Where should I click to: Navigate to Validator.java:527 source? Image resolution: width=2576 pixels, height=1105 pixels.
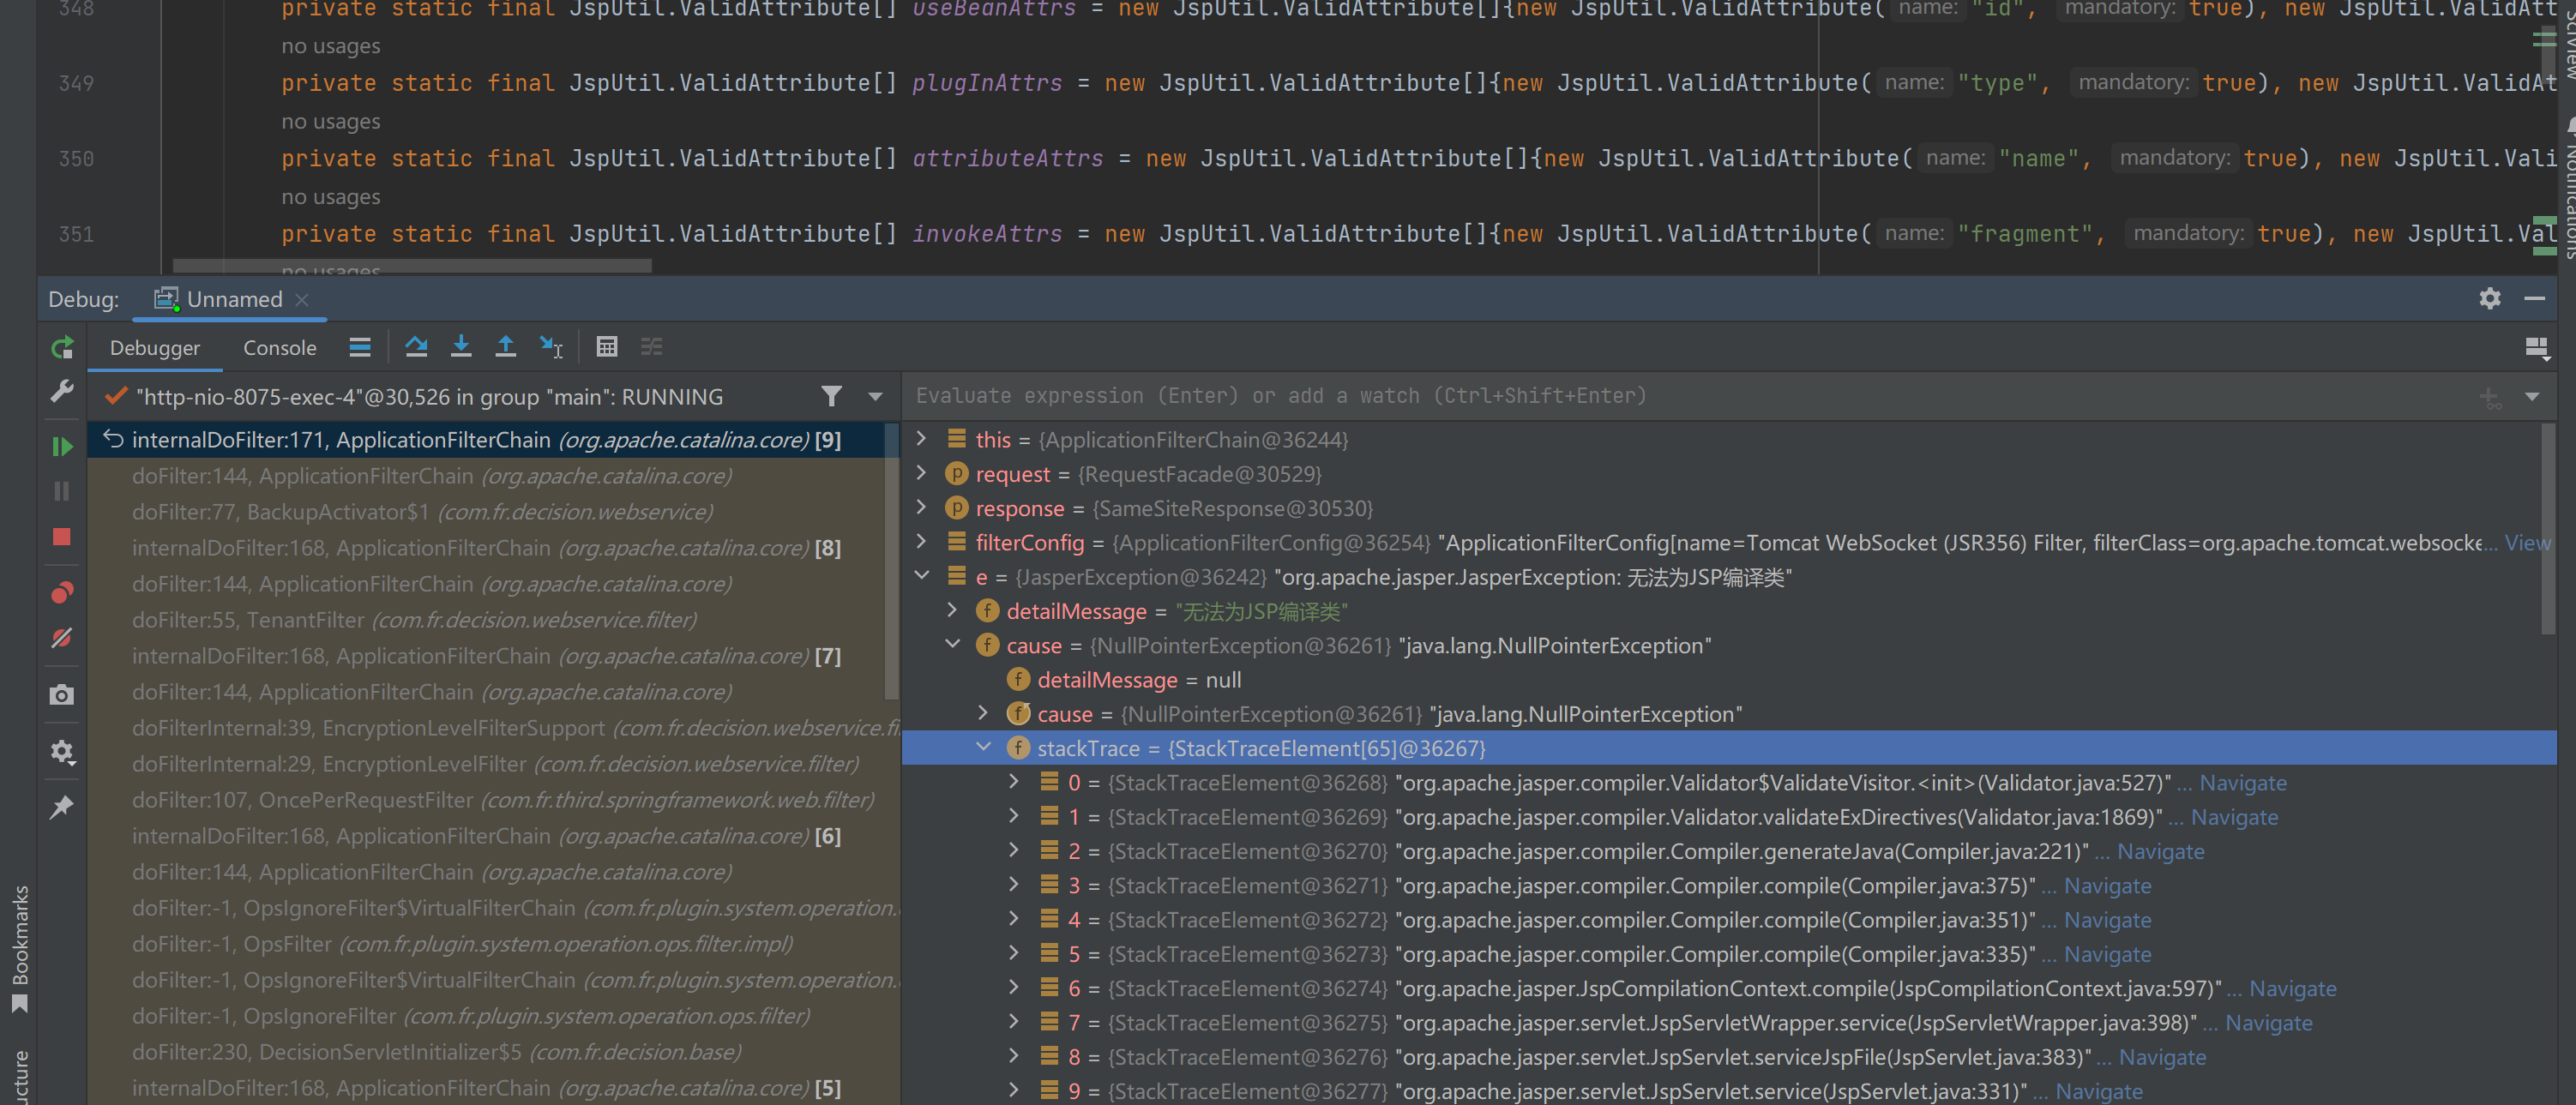pos(2243,783)
